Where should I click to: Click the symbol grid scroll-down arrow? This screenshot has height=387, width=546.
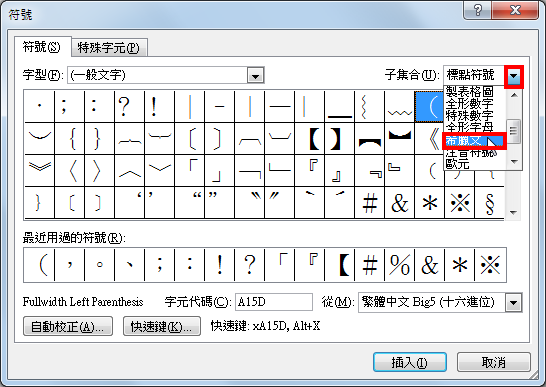pyautogui.click(x=513, y=212)
